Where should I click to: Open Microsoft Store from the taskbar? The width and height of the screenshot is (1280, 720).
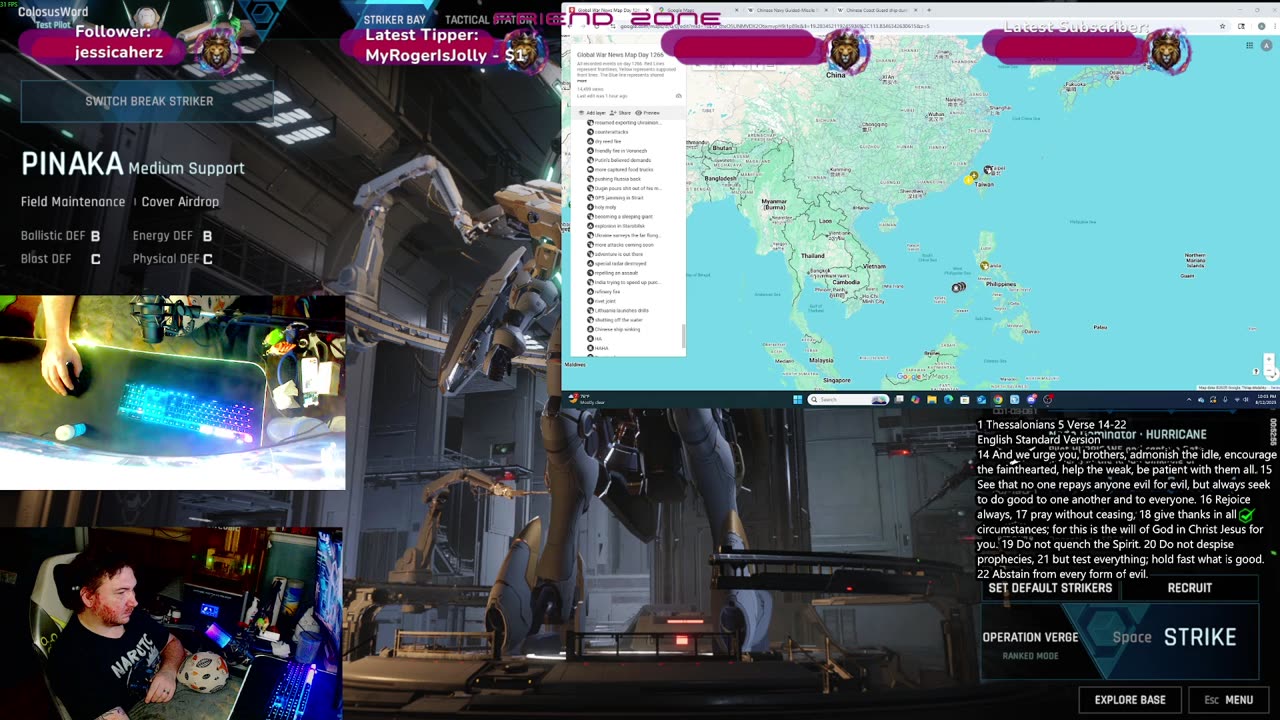(964, 400)
